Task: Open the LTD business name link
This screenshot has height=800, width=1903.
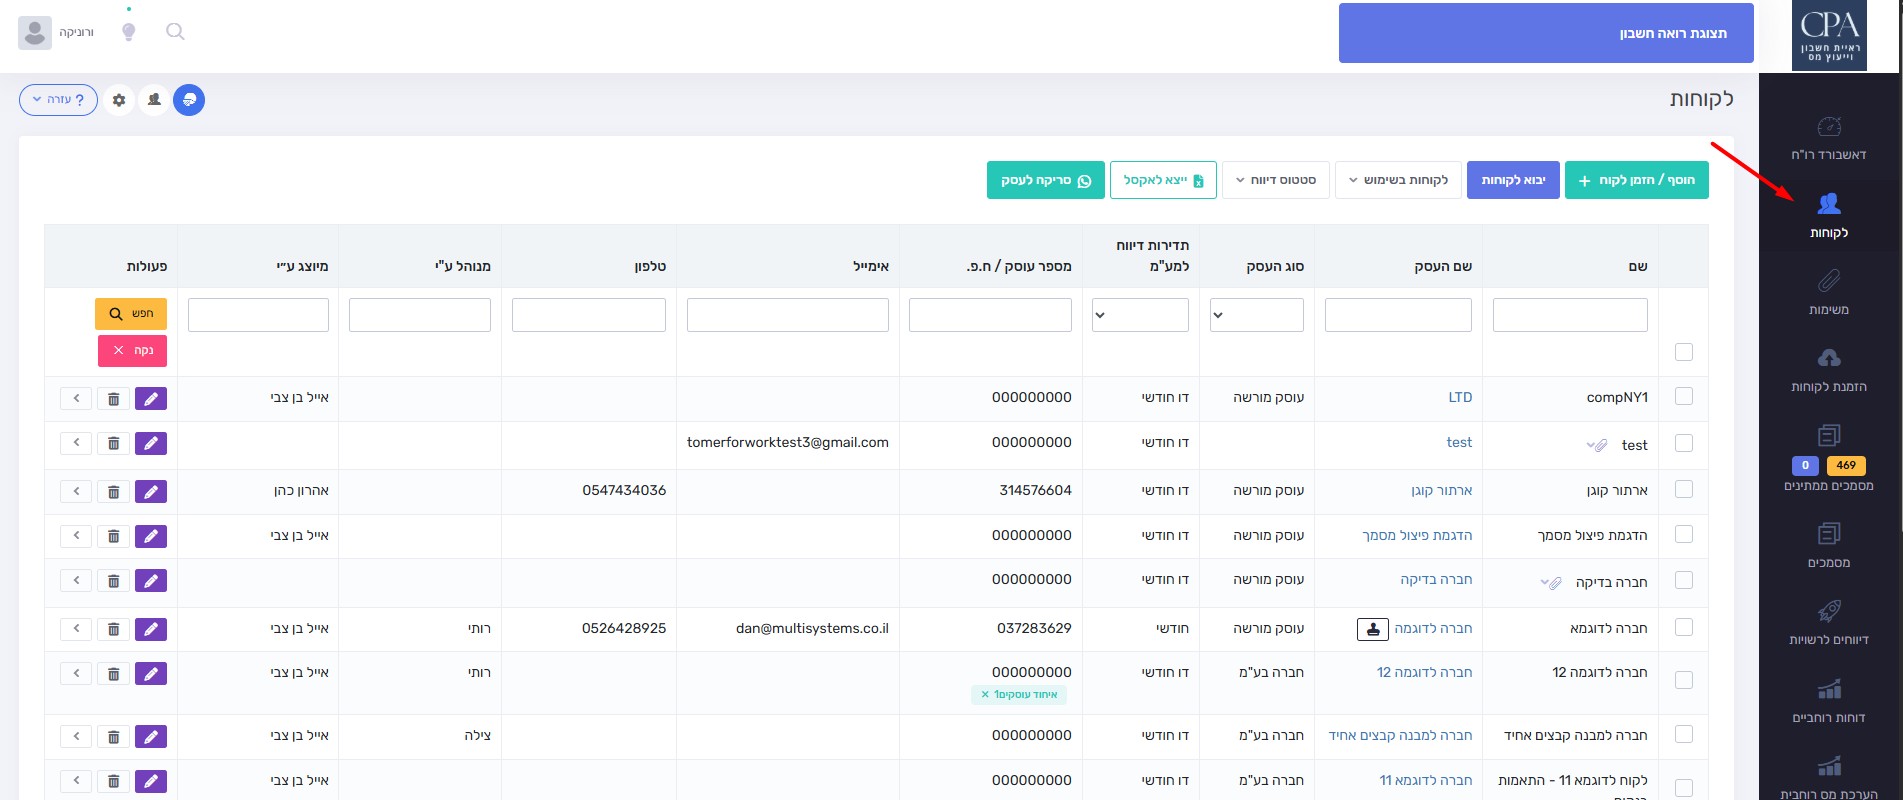Action: point(1460,397)
